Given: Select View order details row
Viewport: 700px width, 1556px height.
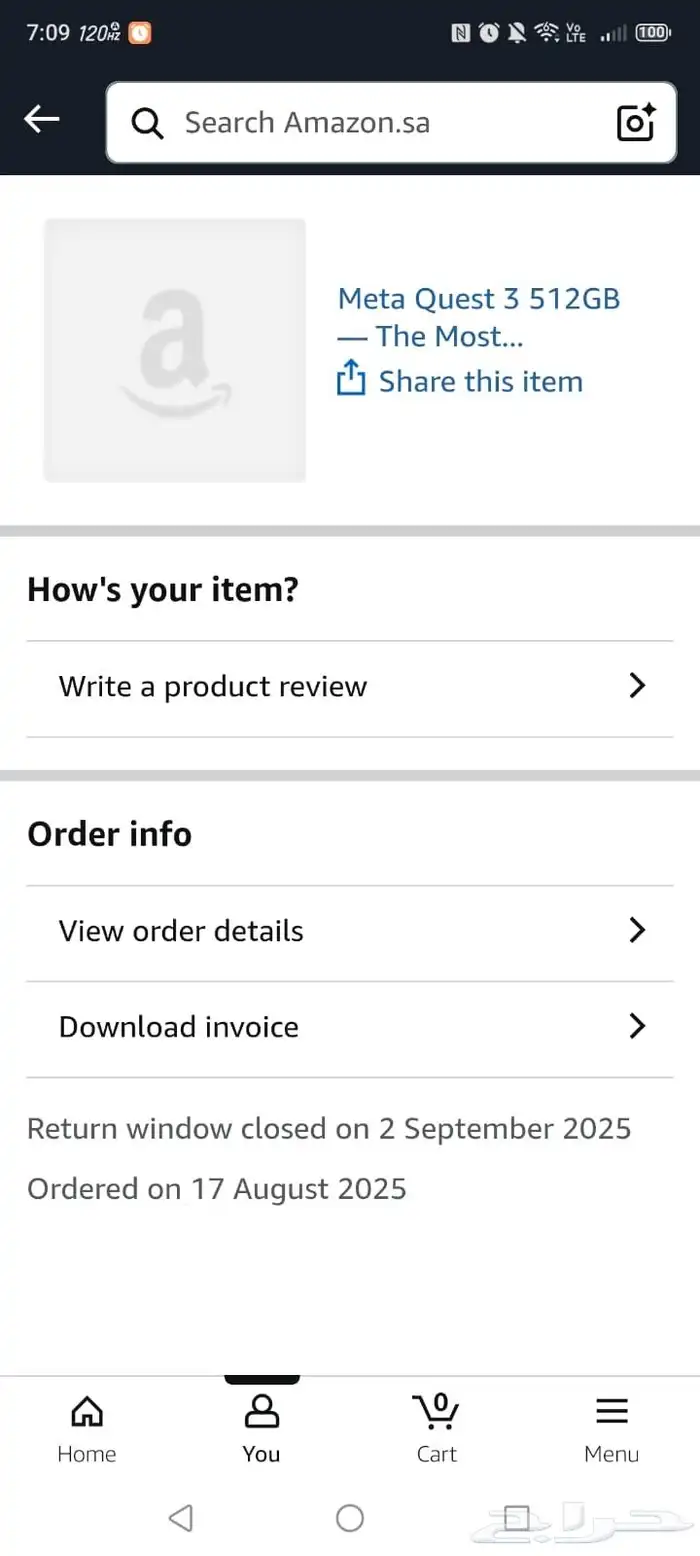Looking at the screenshot, I should (181, 931).
